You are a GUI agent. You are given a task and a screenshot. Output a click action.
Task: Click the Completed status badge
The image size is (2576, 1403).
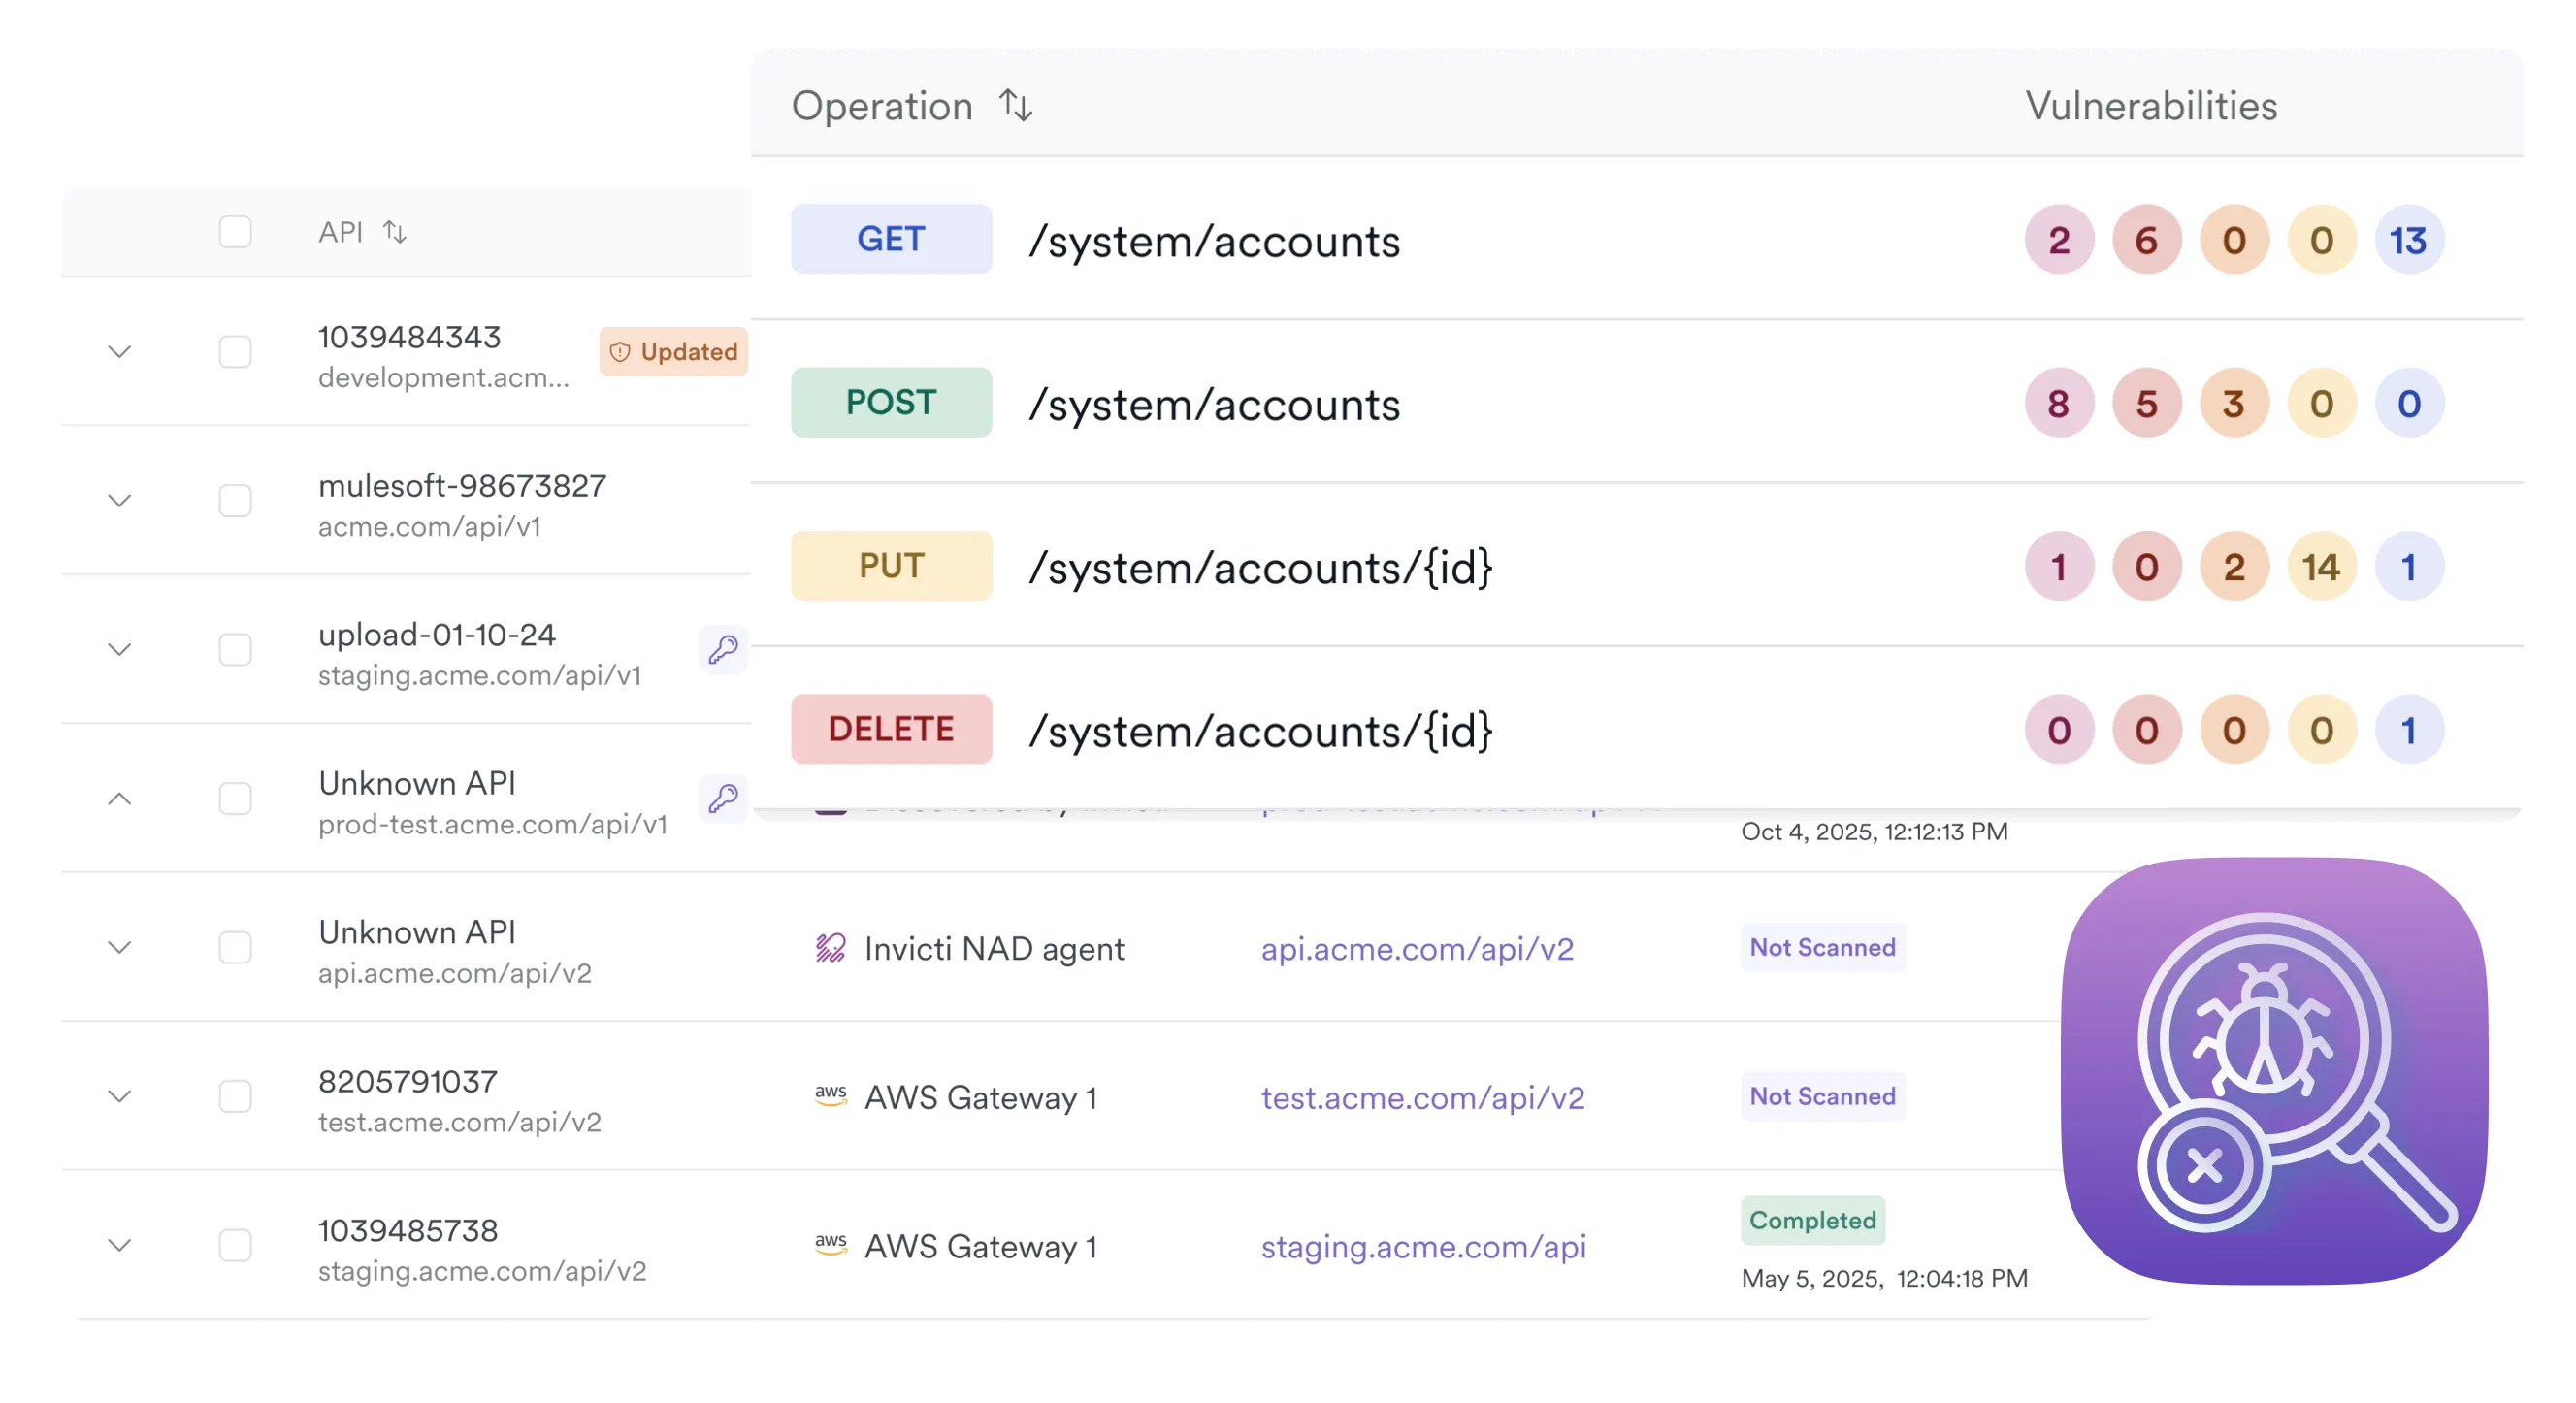tap(1812, 1220)
